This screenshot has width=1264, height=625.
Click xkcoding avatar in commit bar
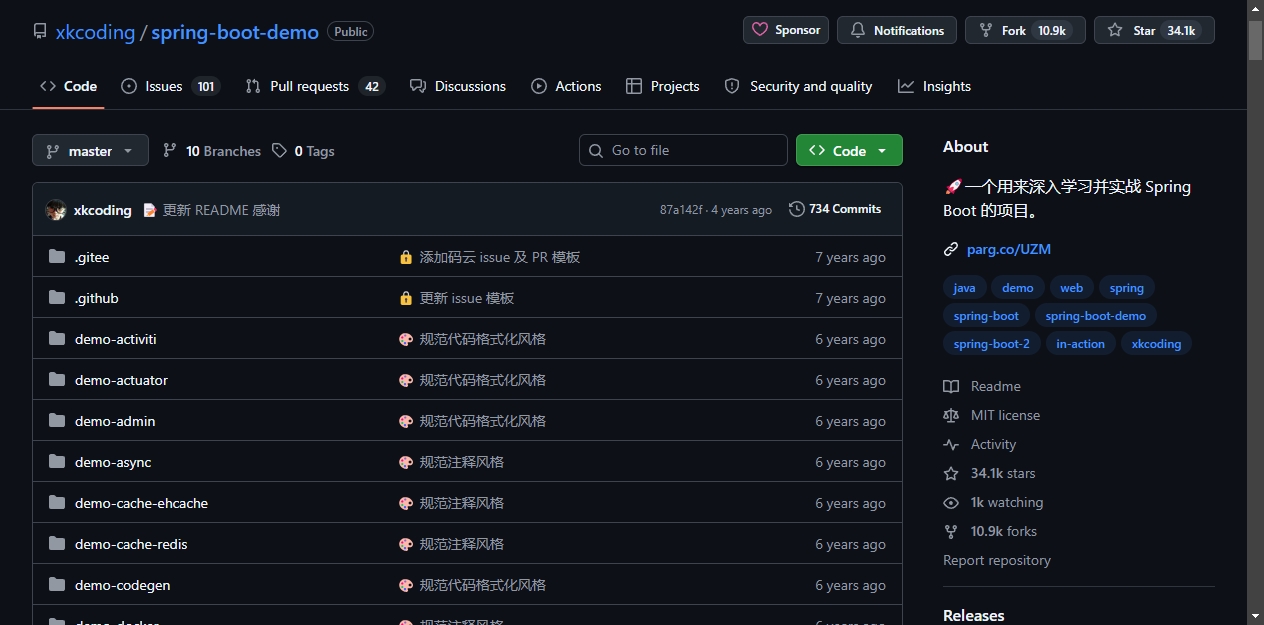click(x=56, y=210)
